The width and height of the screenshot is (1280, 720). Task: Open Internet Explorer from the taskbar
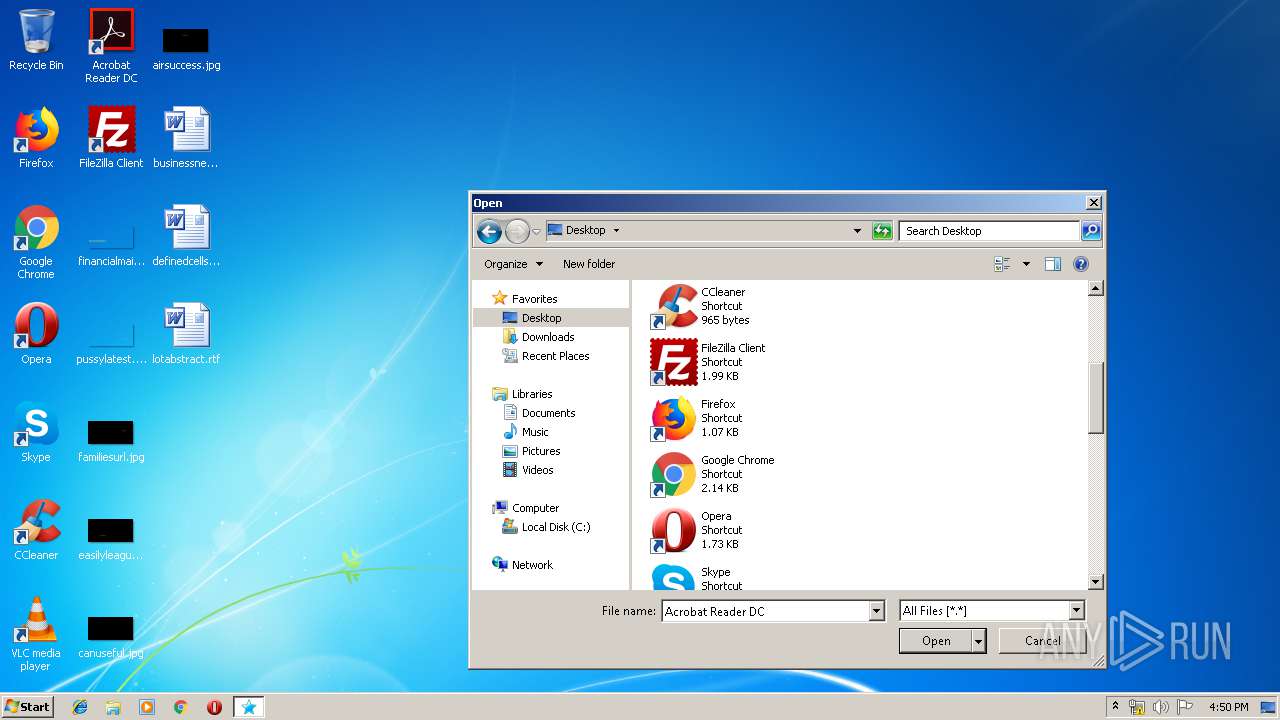pos(80,707)
